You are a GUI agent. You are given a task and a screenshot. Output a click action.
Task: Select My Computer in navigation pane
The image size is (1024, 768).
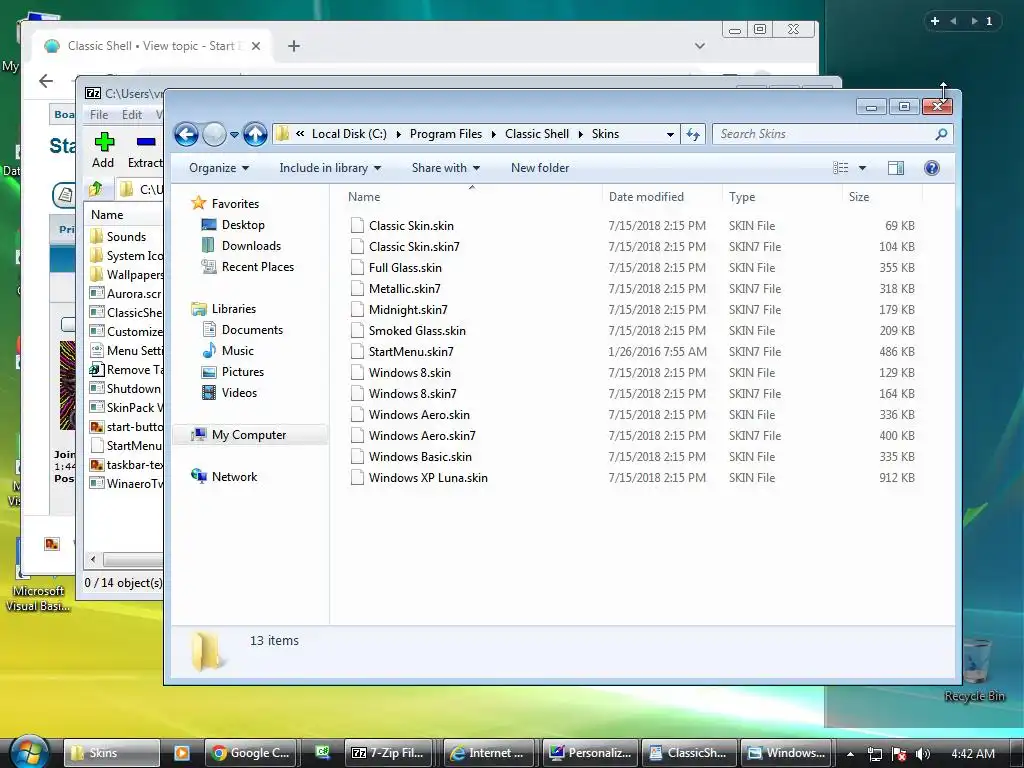249,435
